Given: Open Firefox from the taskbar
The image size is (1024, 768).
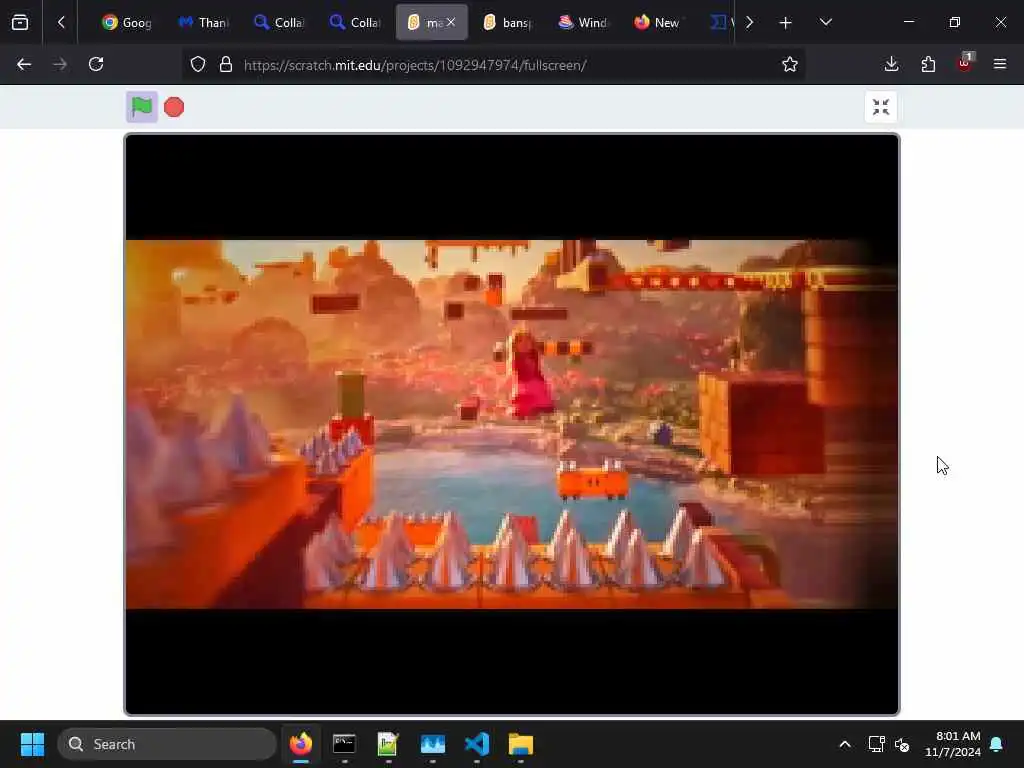Looking at the screenshot, I should coord(300,744).
